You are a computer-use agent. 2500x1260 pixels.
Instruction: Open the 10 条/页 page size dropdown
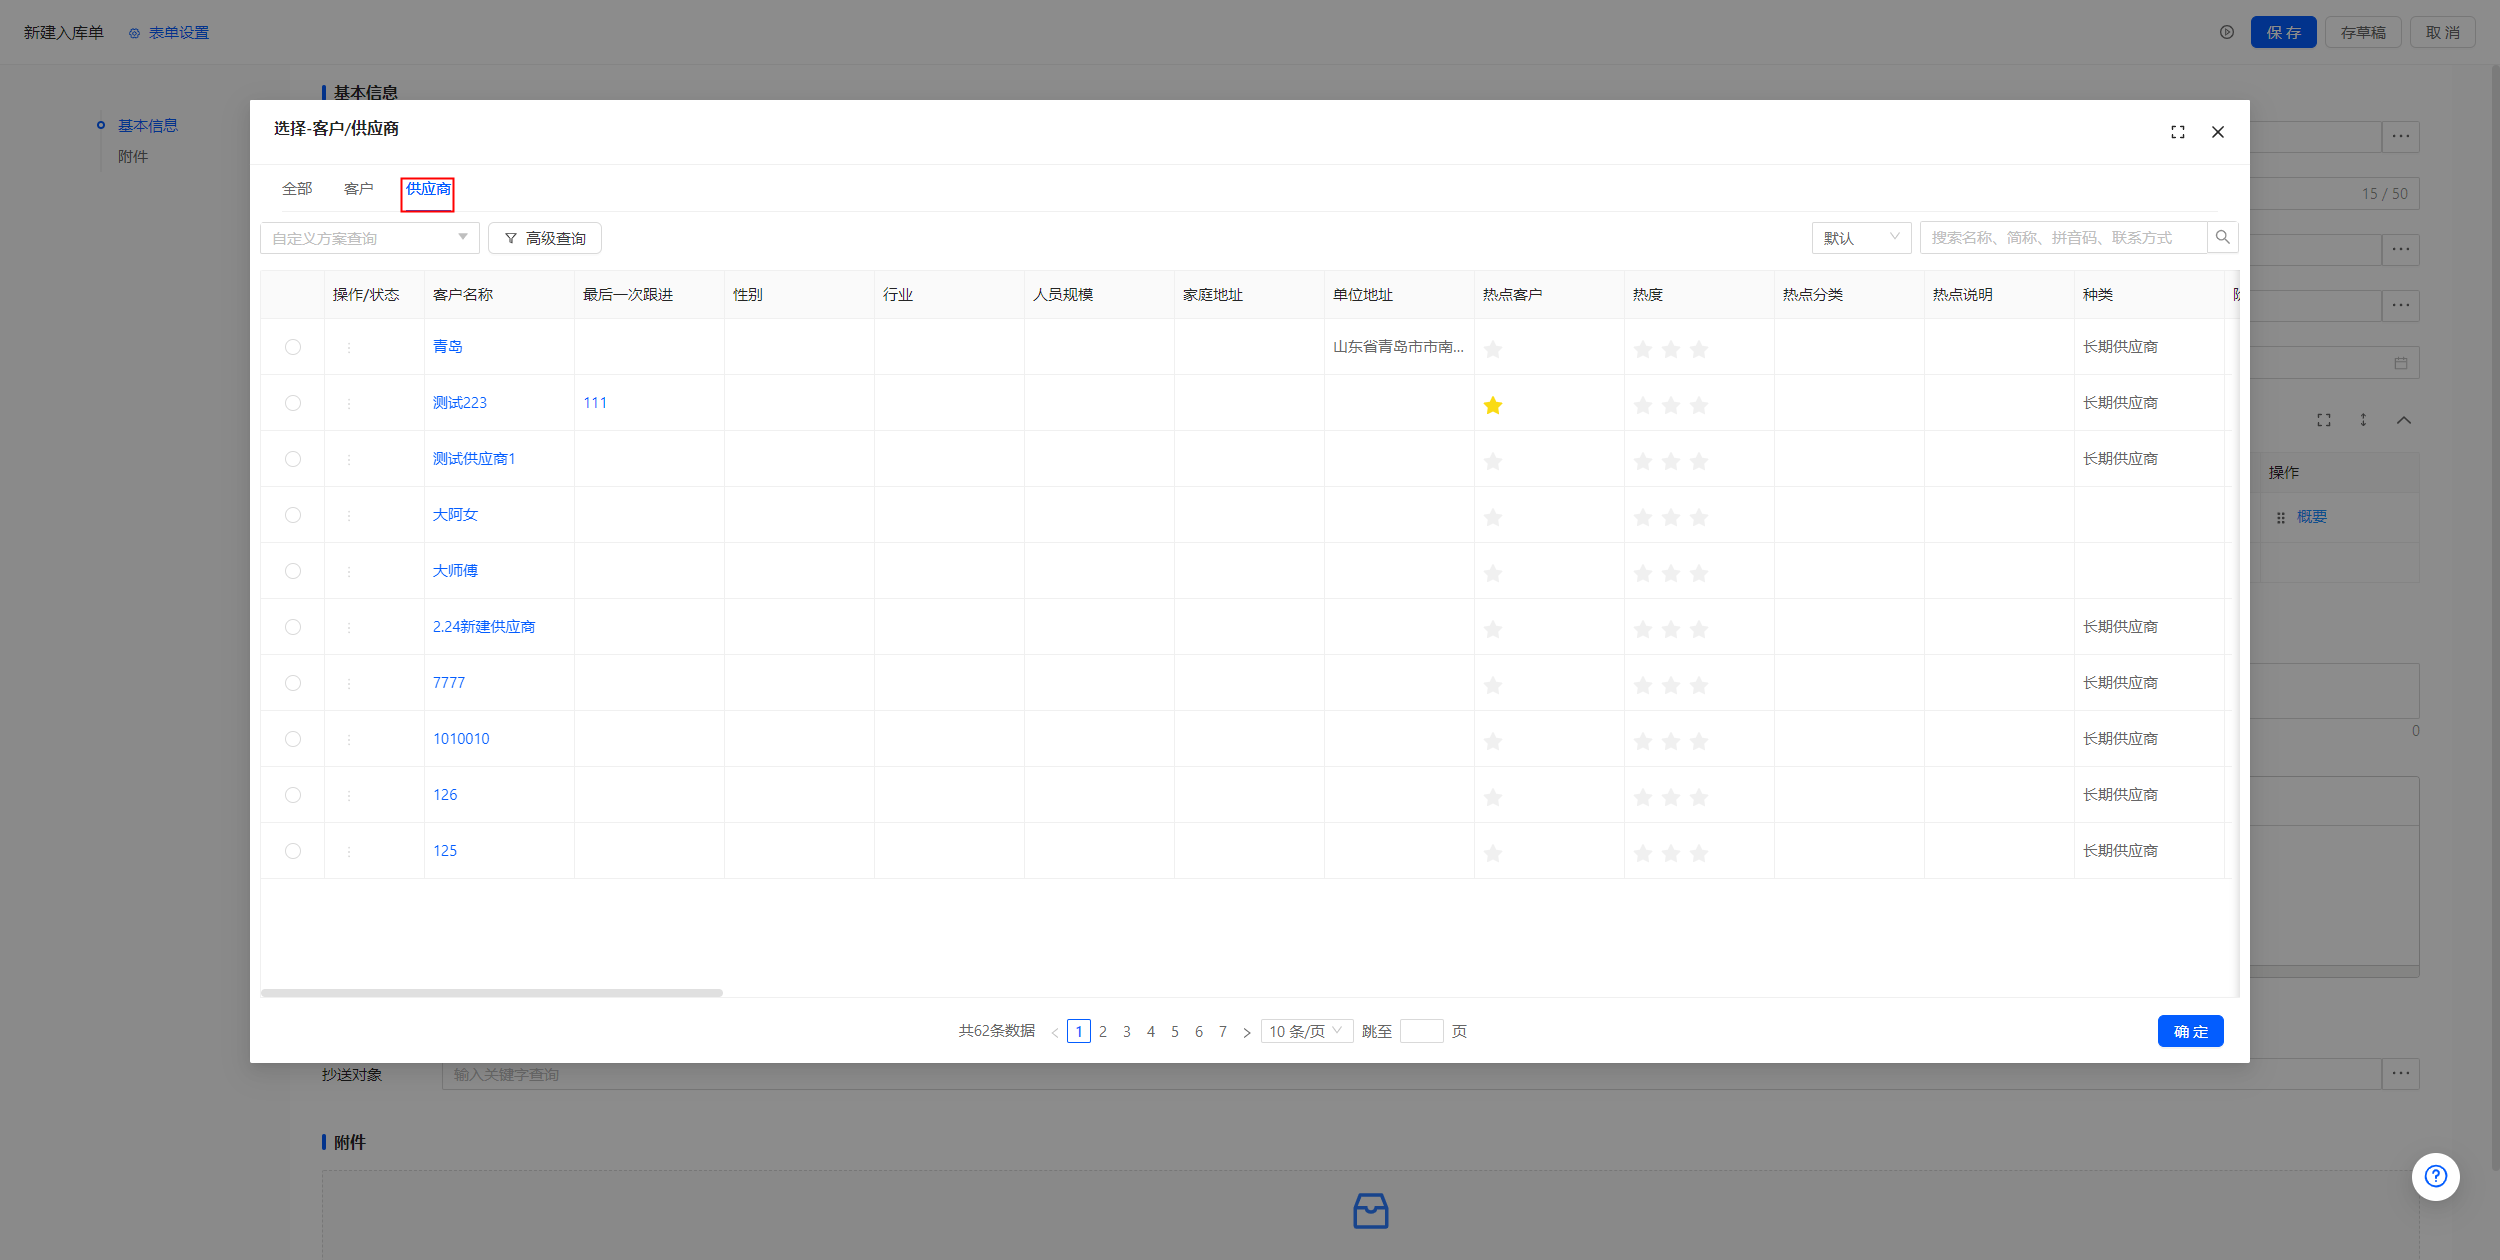click(x=1305, y=1031)
